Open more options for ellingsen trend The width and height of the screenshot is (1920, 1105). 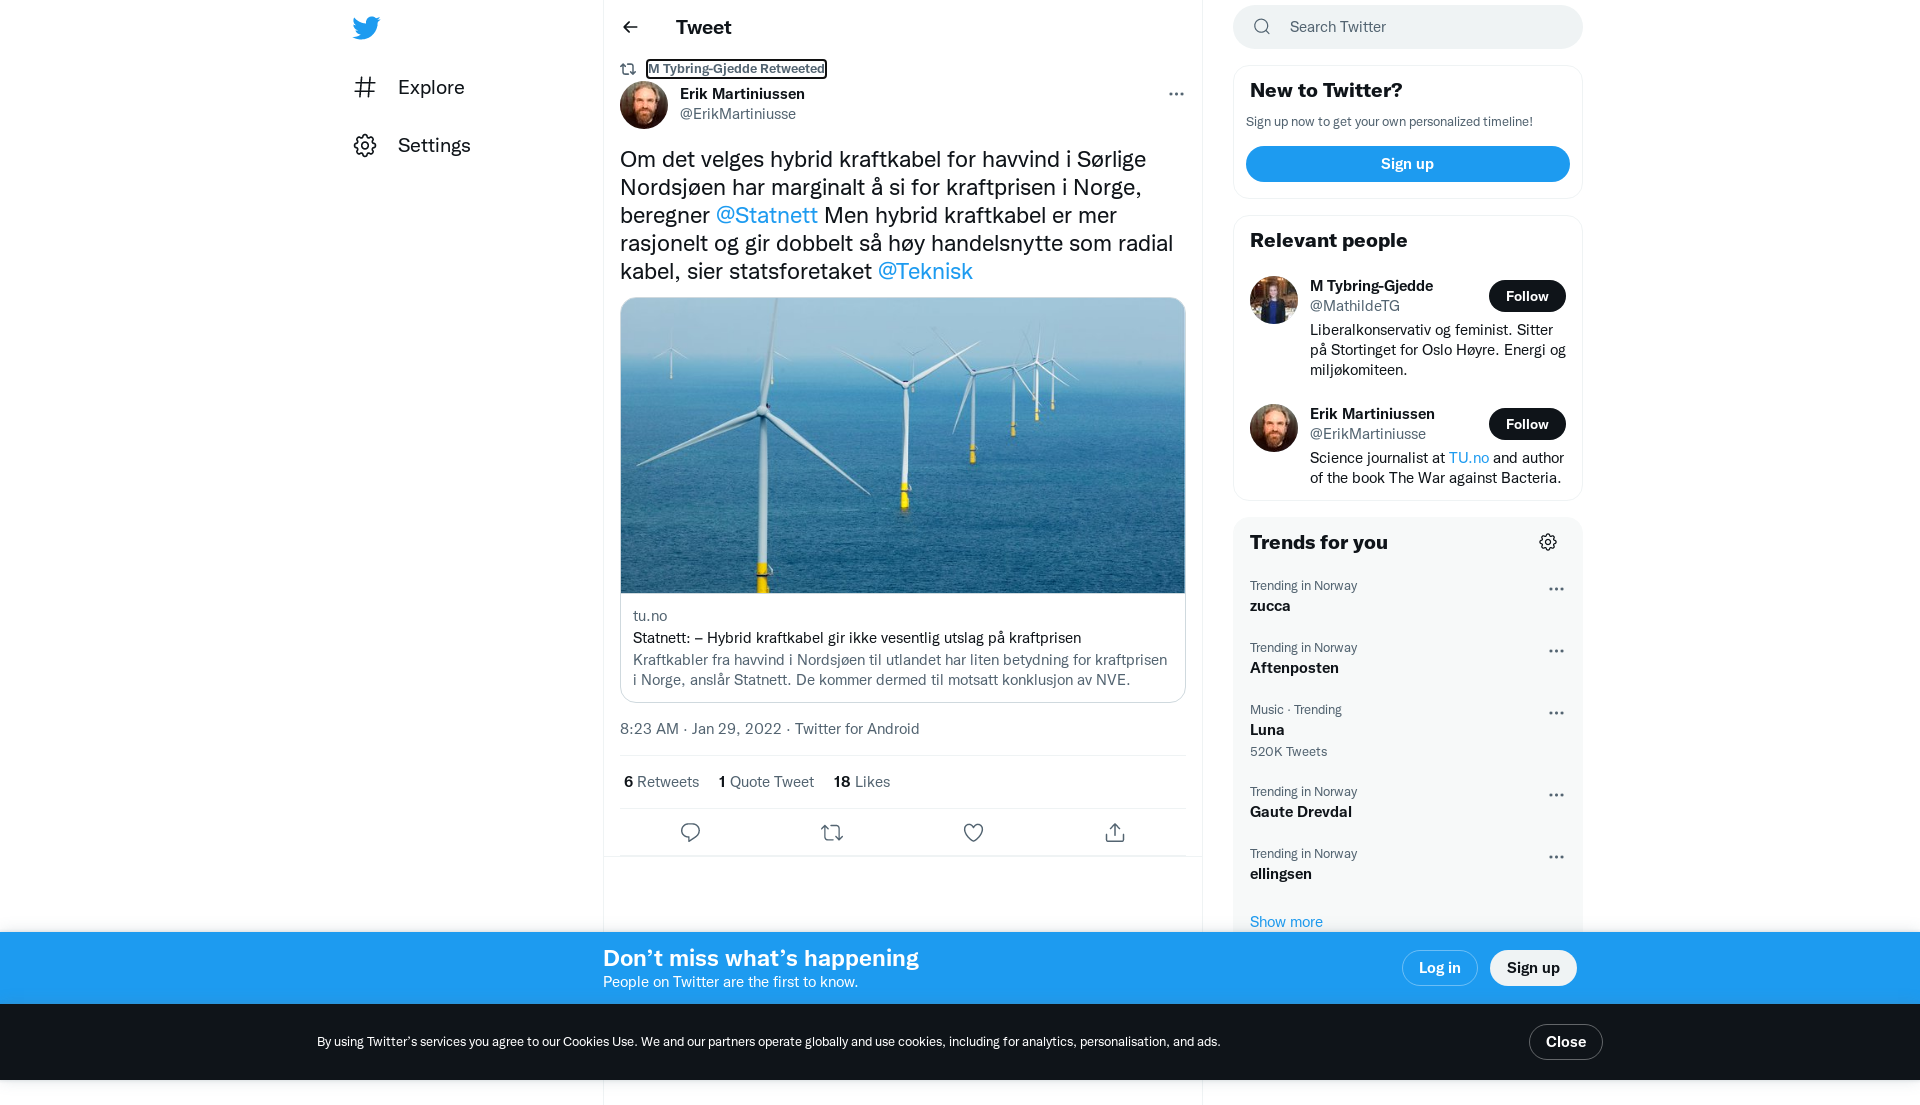pyautogui.click(x=1556, y=857)
